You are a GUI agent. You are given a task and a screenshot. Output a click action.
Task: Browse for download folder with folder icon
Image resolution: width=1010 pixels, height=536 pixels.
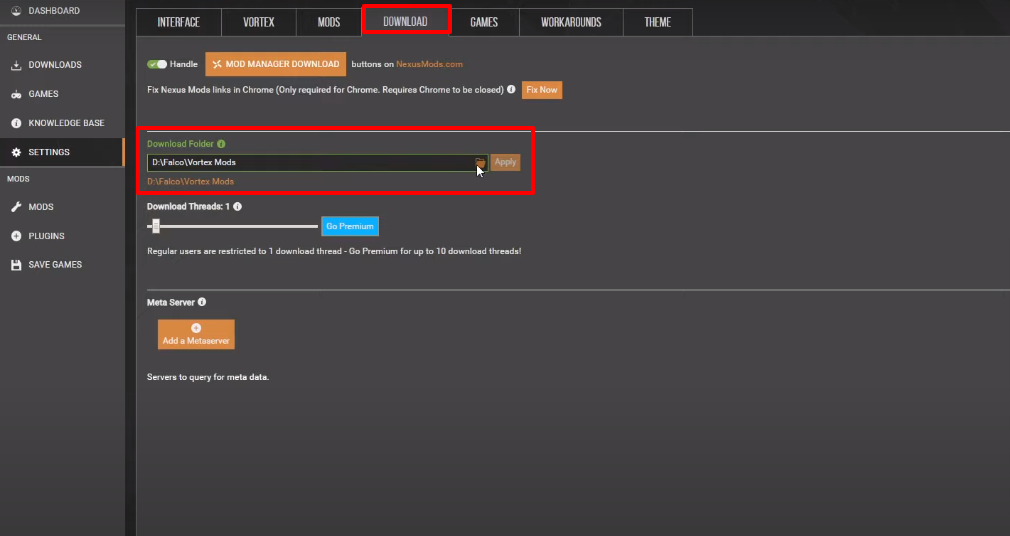(x=481, y=162)
